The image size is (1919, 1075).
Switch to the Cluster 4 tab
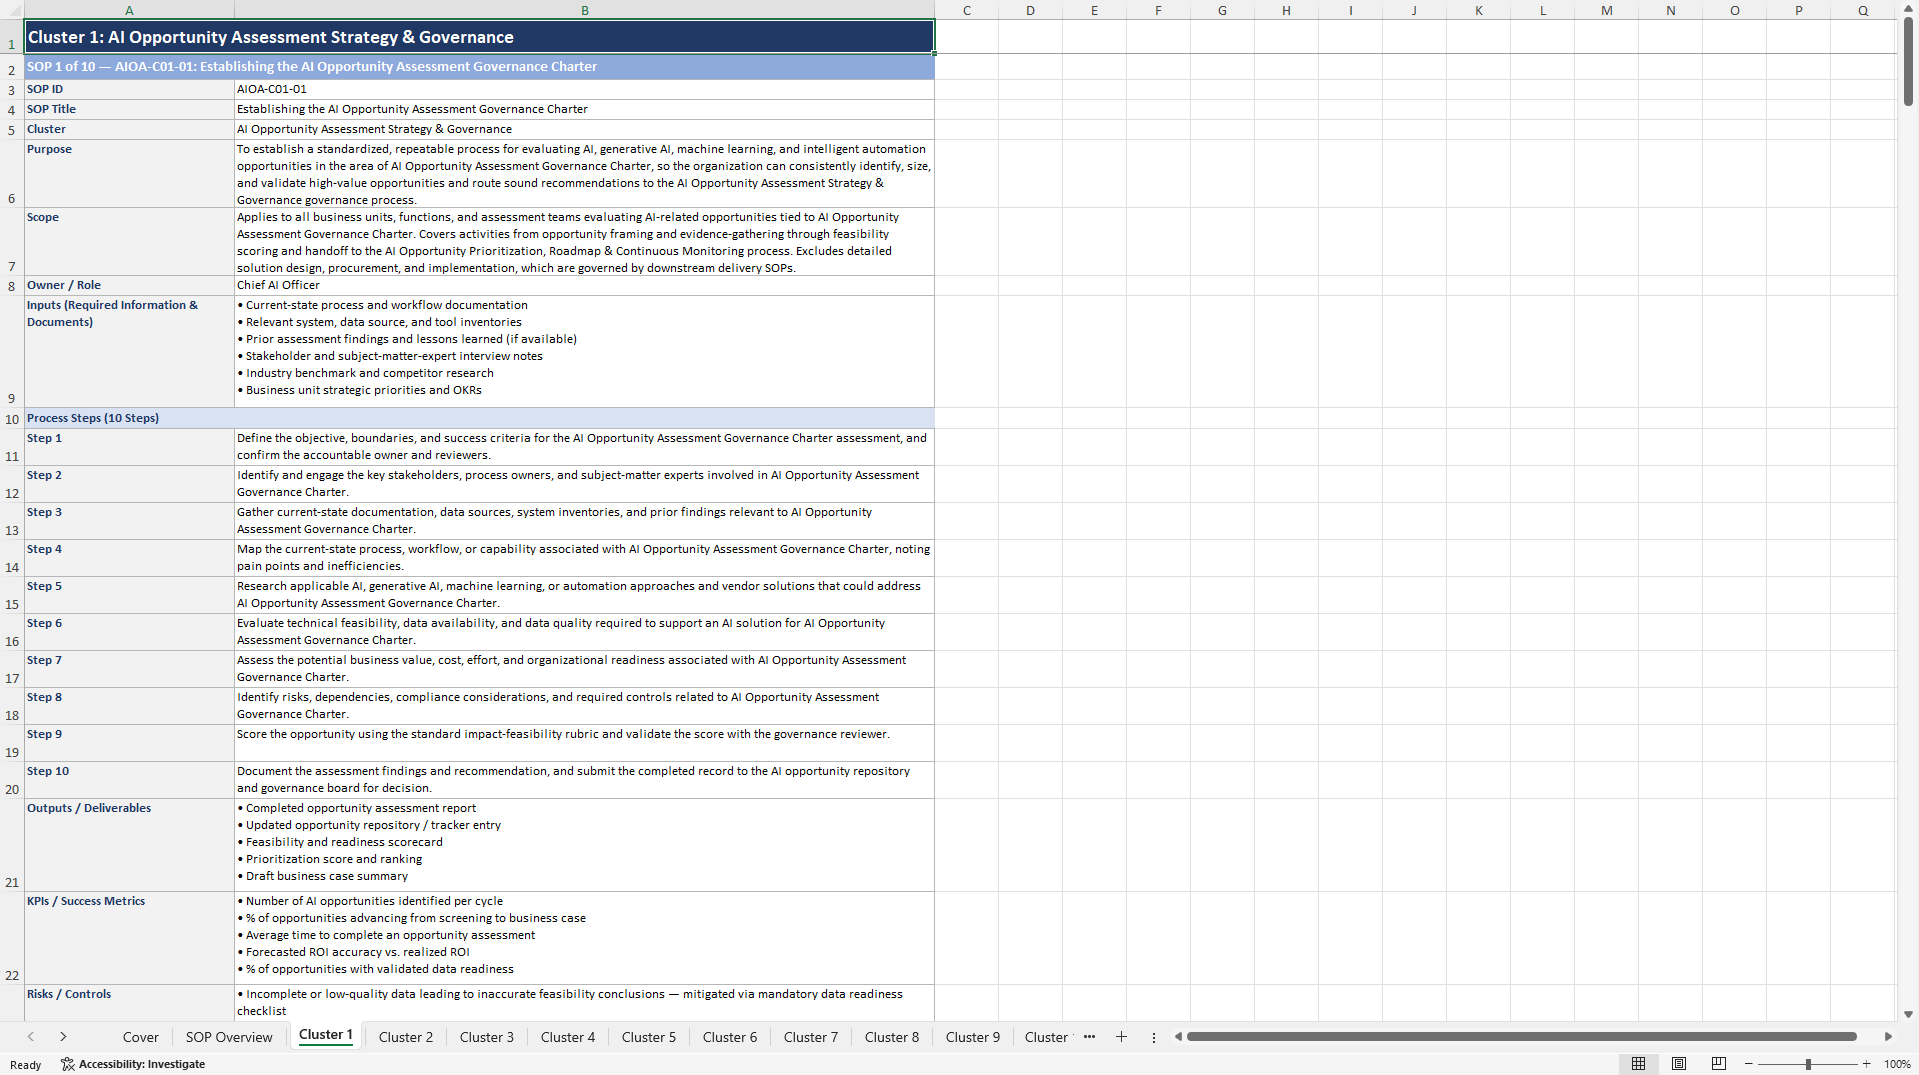[568, 1037]
